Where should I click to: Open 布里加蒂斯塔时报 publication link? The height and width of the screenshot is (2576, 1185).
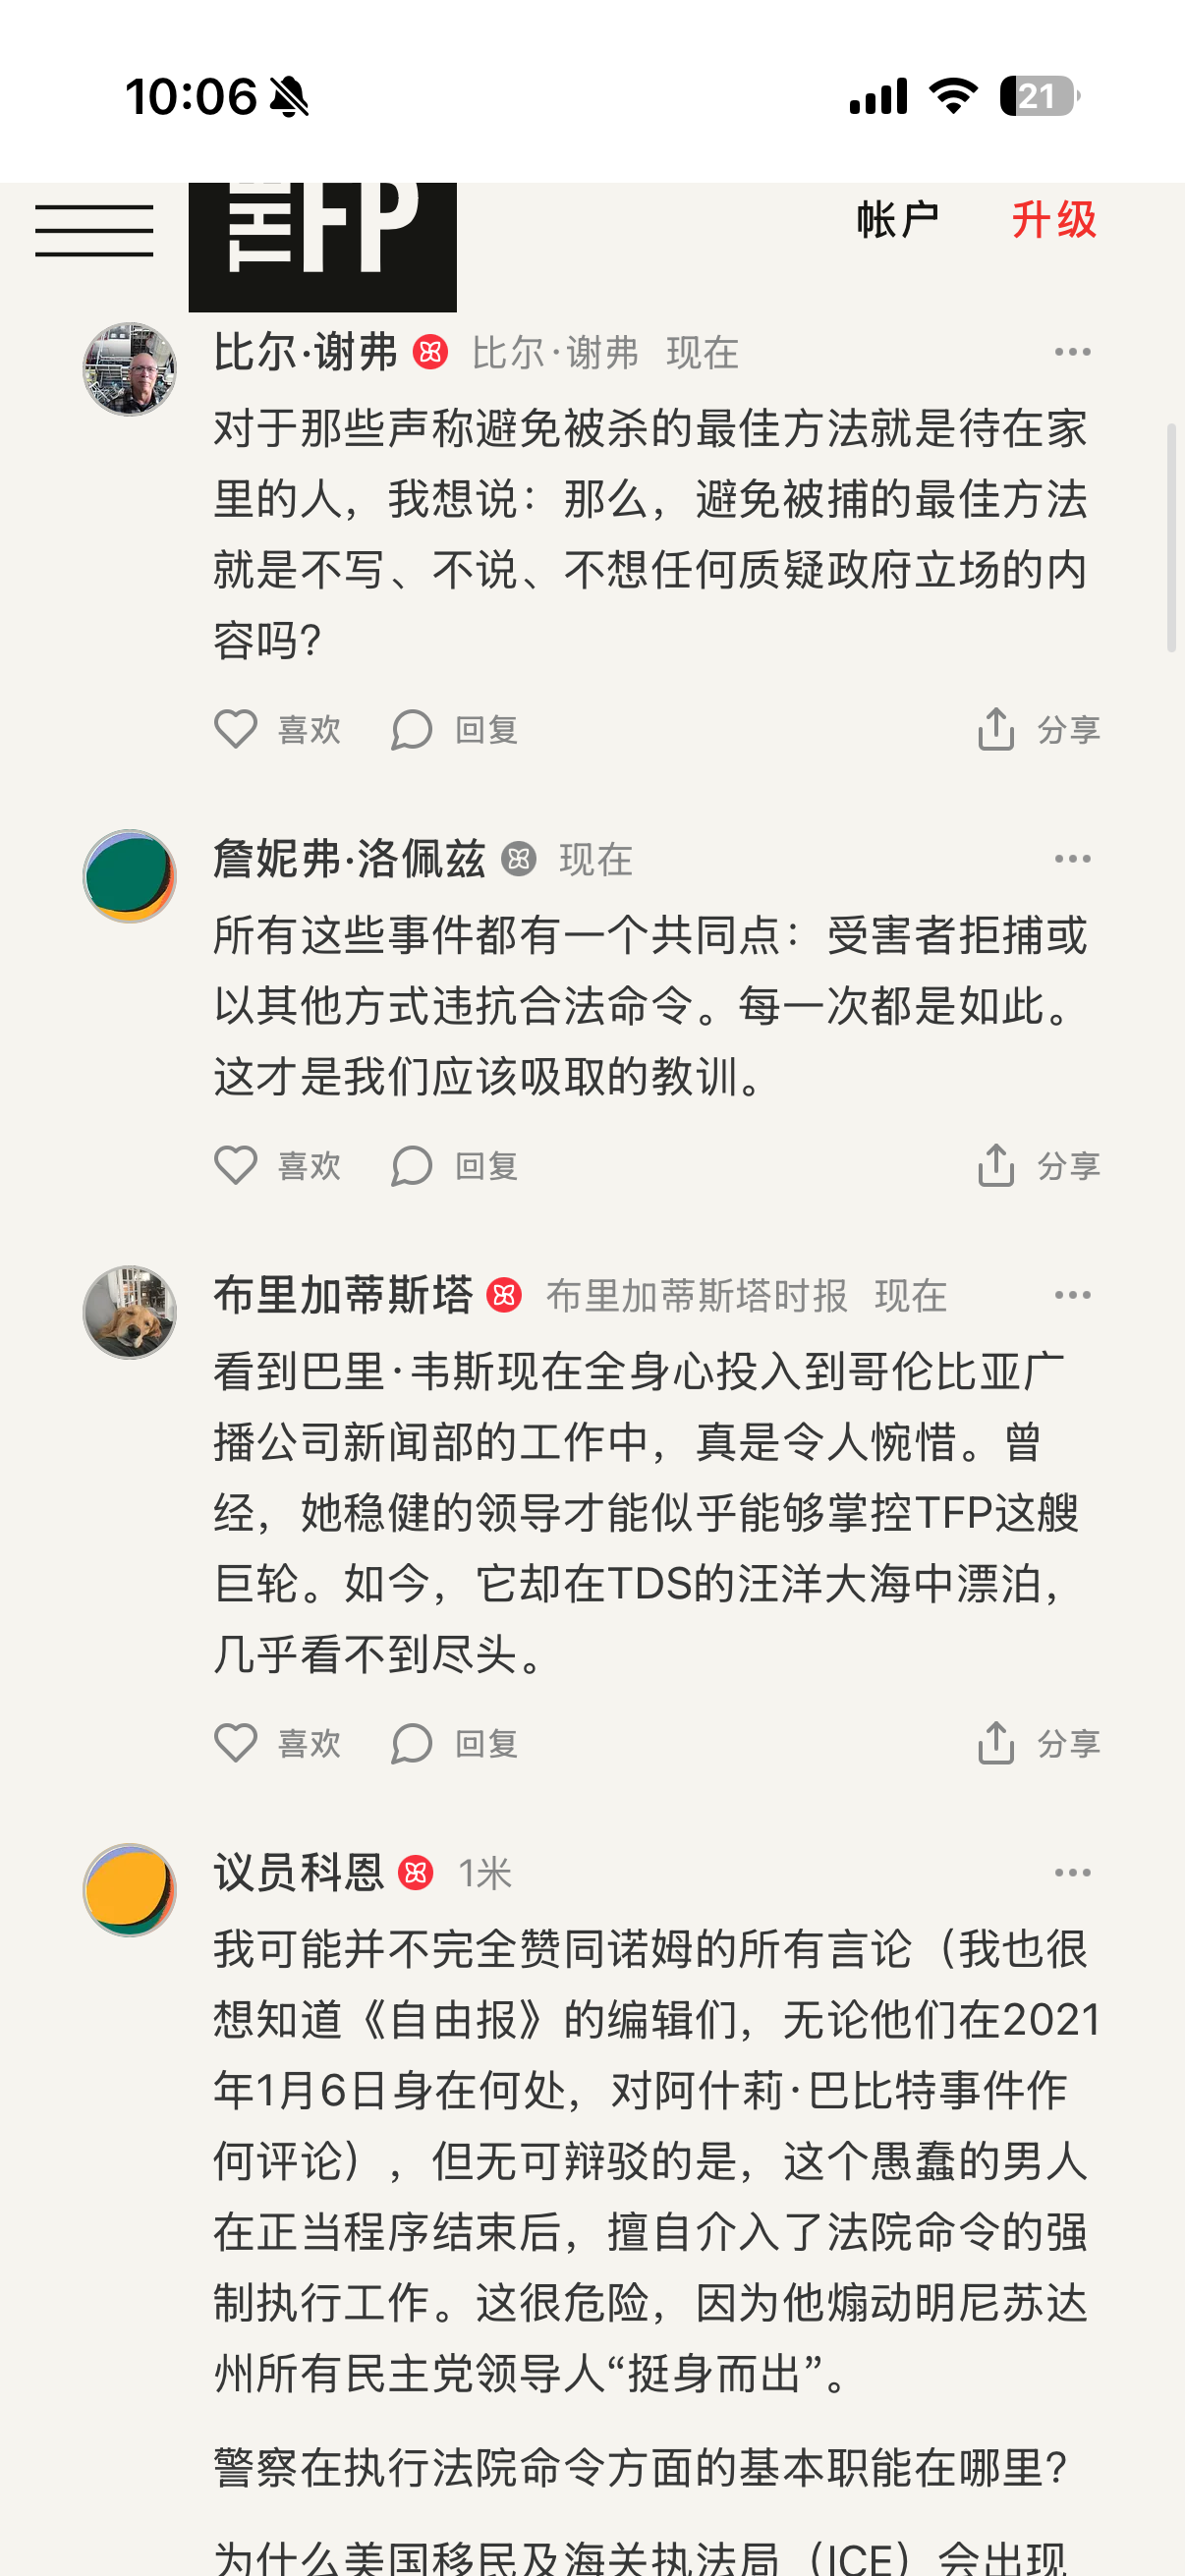(696, 1296)
